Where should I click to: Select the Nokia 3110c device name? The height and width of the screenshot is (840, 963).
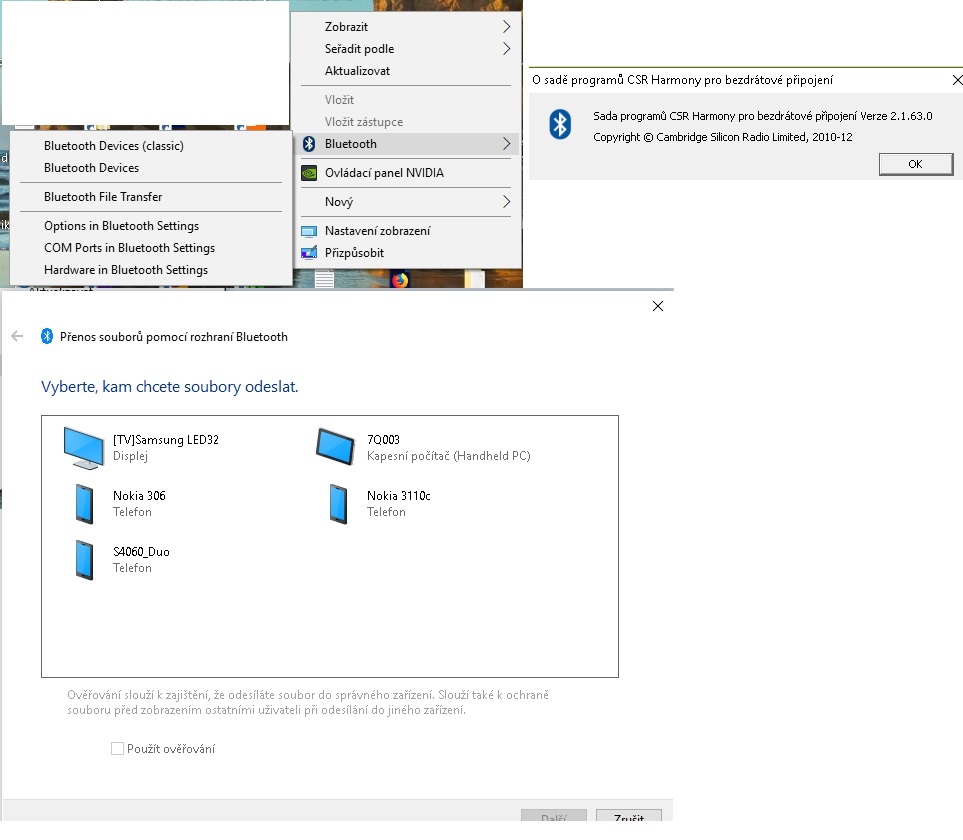[399, 496]
